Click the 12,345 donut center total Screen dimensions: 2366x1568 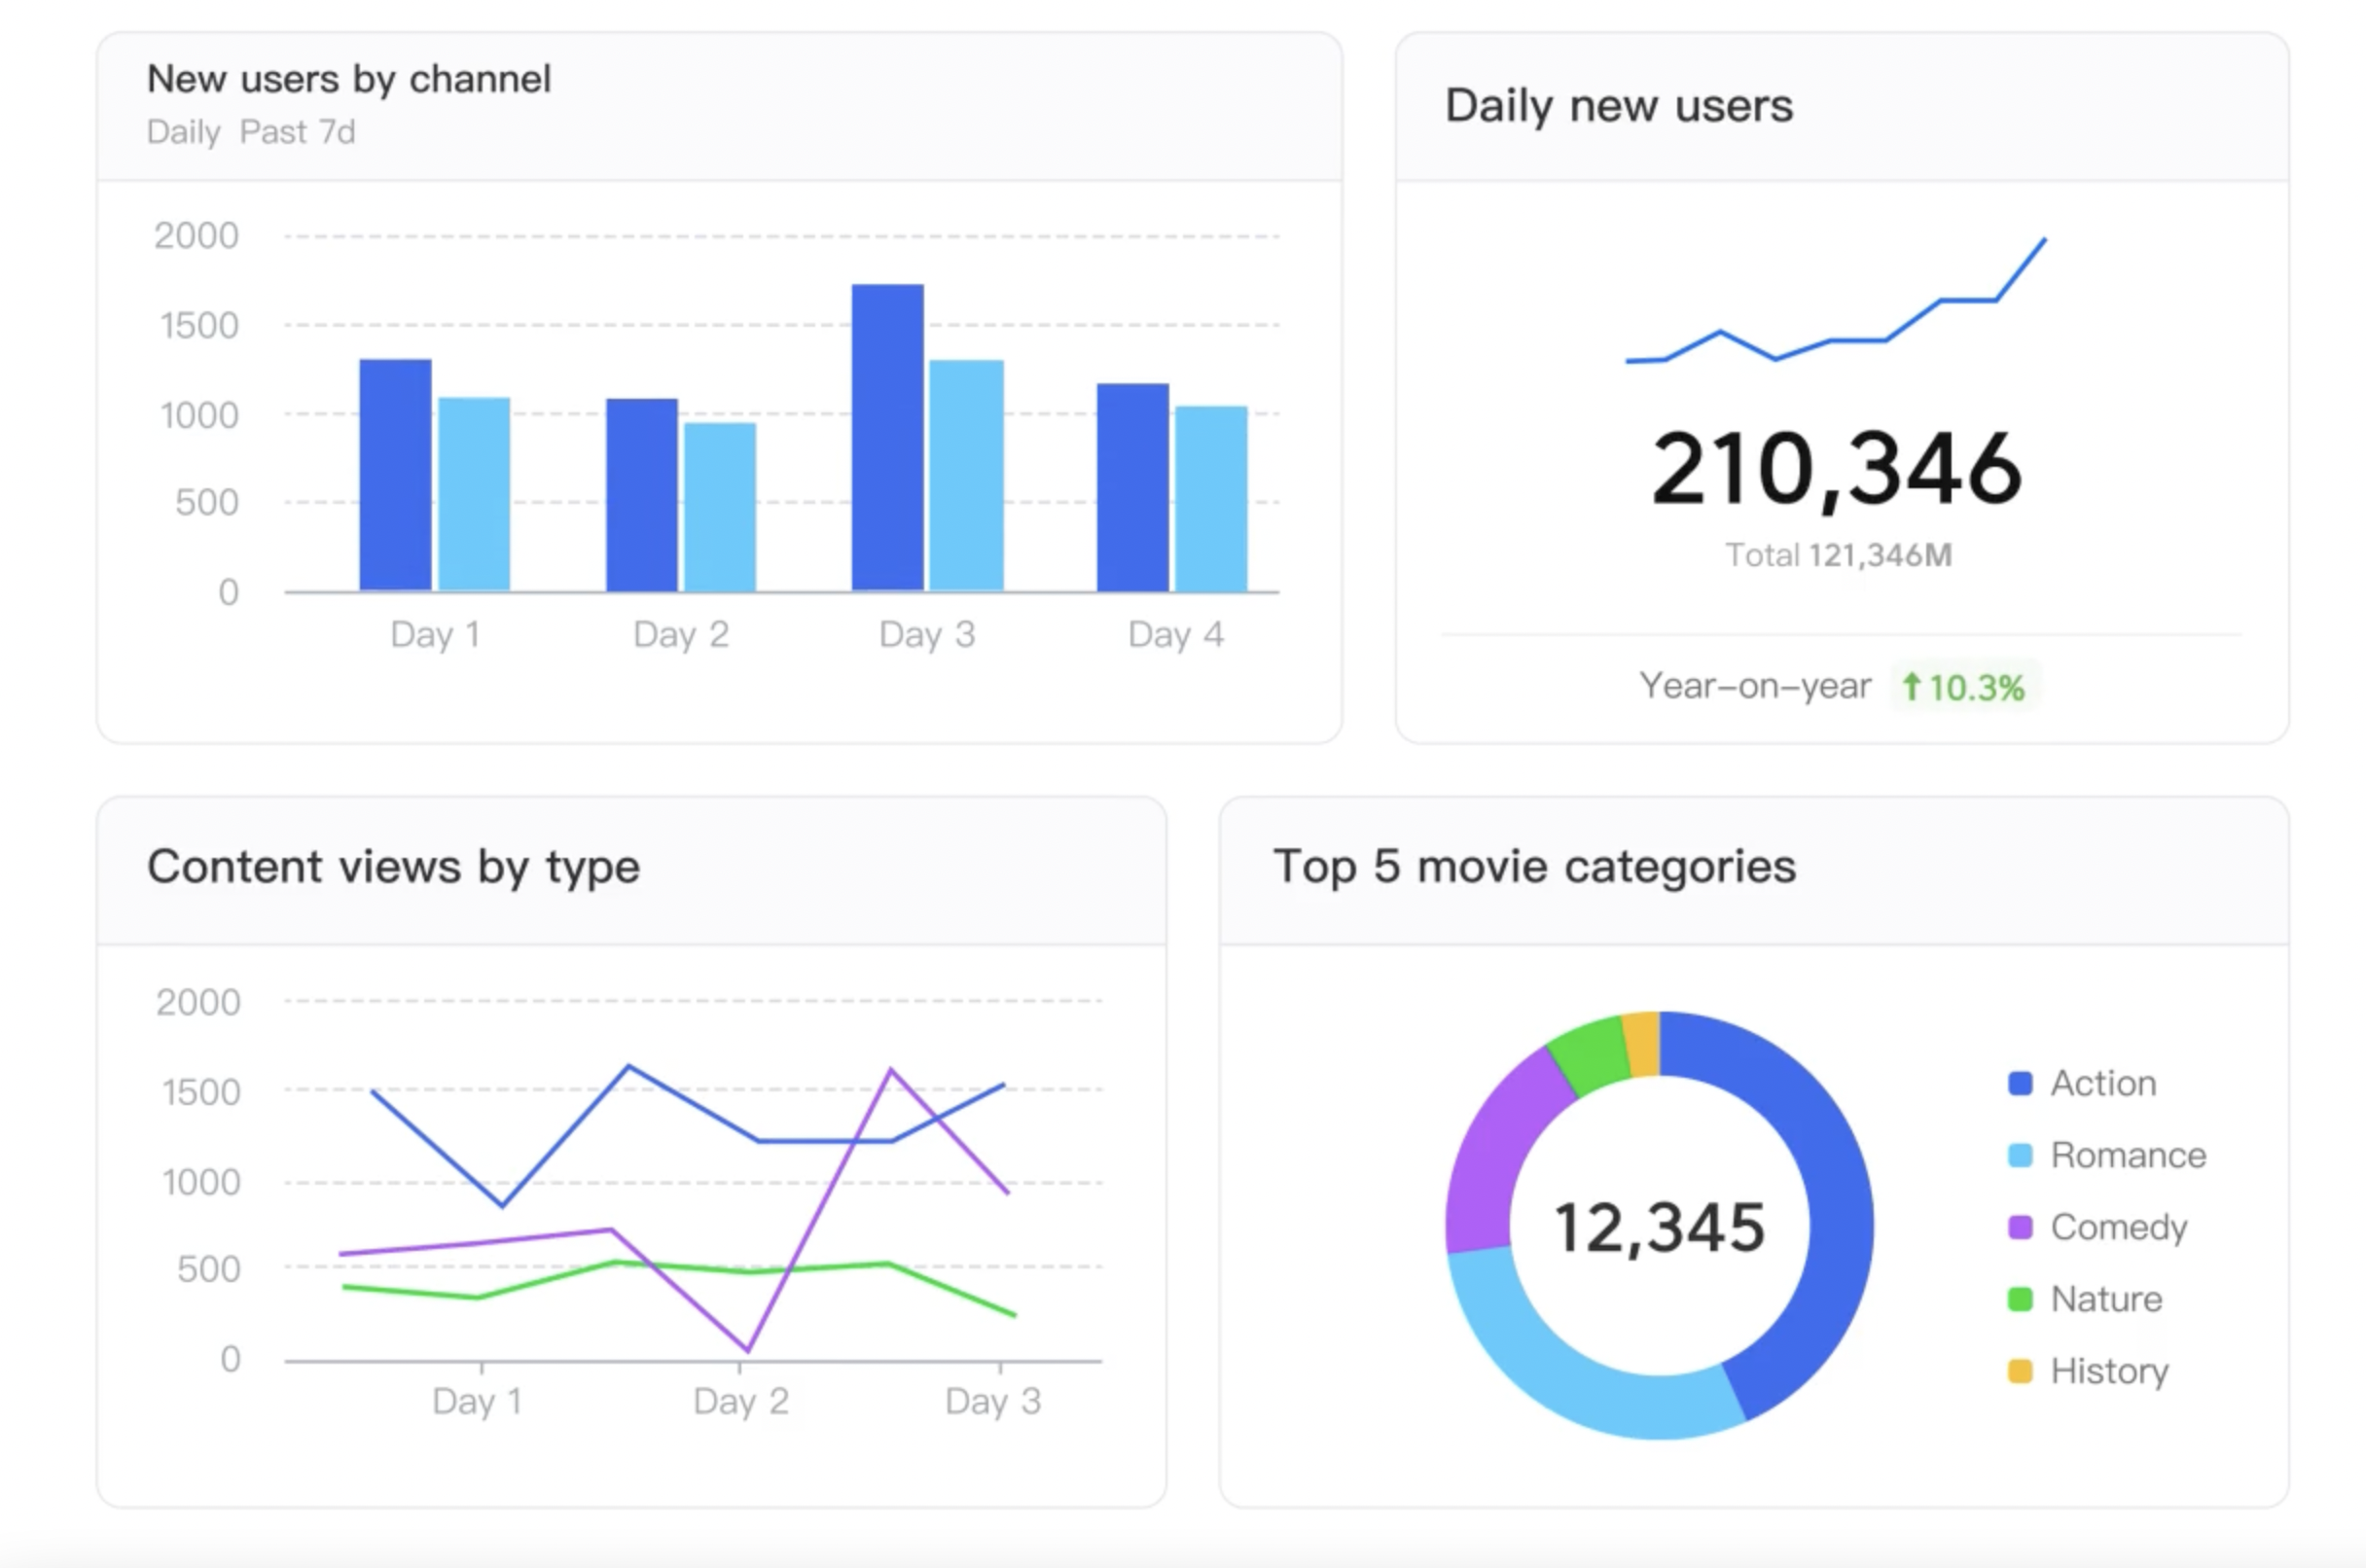point(1659,1227)
